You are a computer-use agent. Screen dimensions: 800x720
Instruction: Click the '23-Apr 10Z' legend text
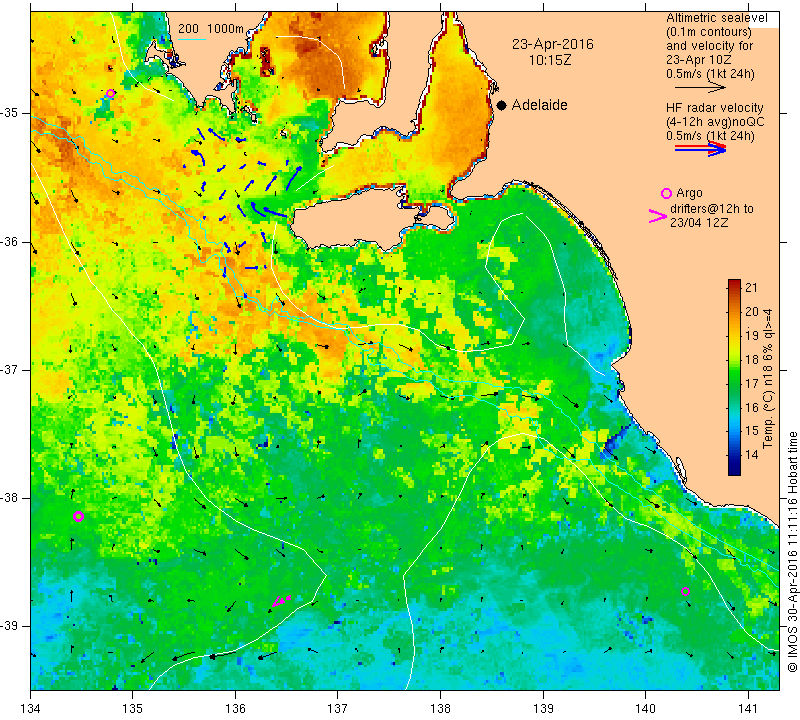pyautogui.click(x=698, y=60)
